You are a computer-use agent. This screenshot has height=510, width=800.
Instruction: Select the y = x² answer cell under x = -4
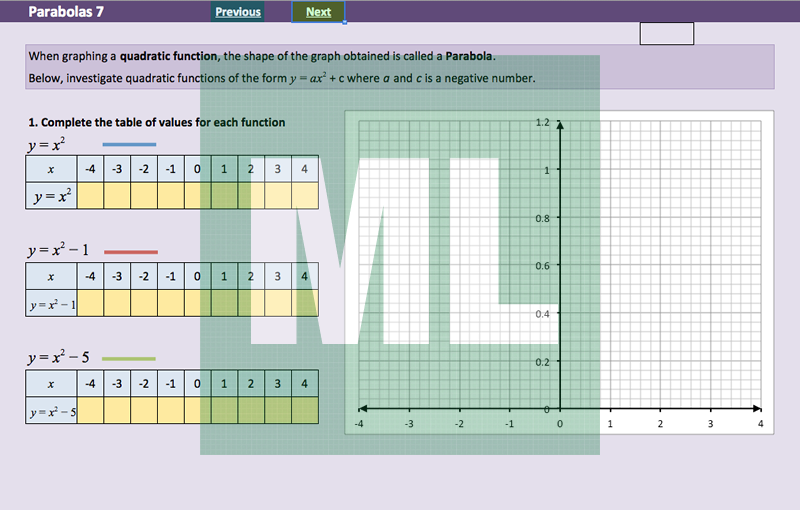coord(90,196)
